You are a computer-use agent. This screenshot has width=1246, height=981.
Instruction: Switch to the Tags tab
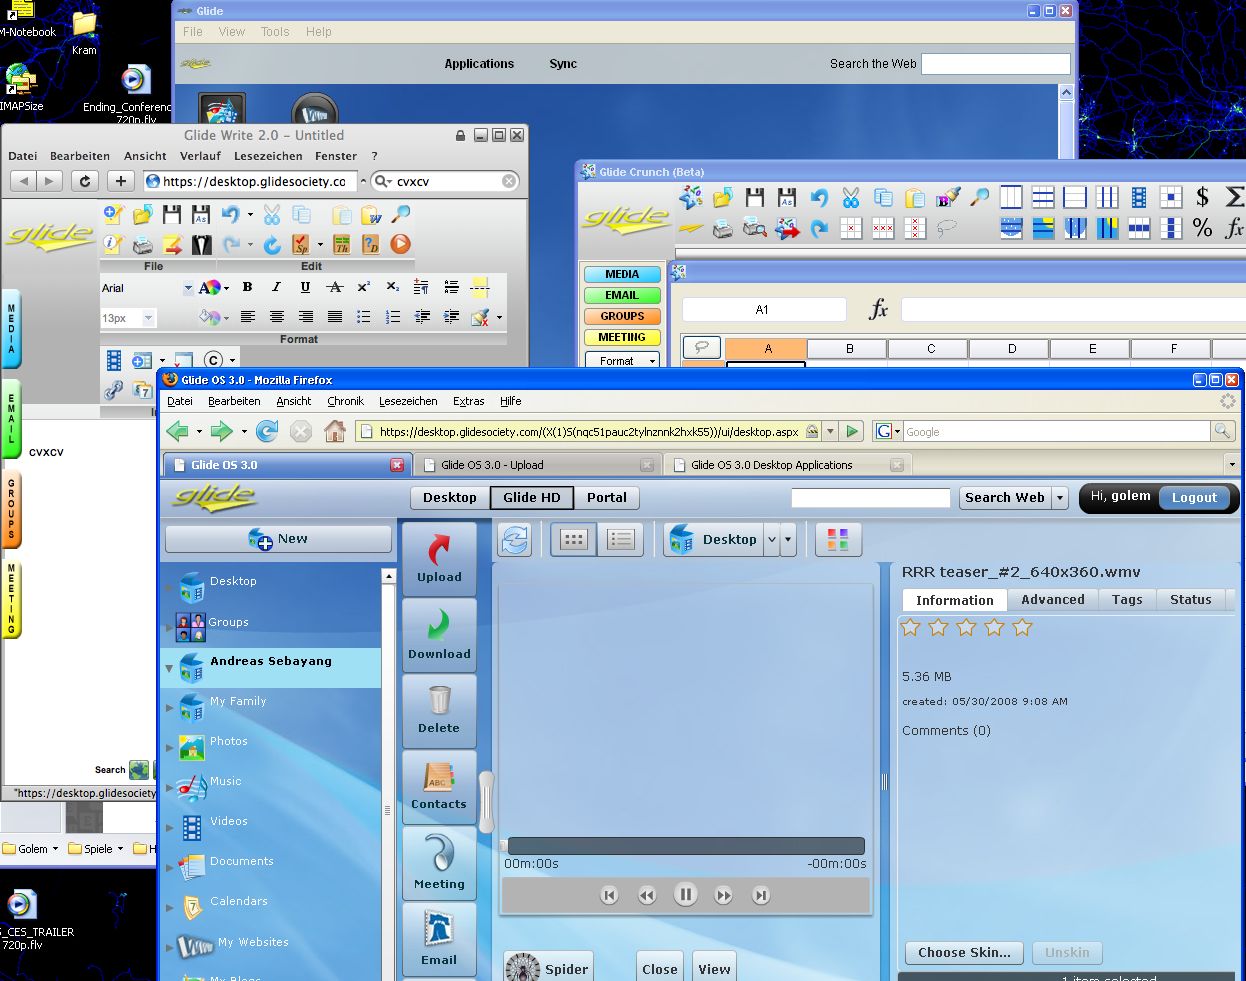(1127, 600)
